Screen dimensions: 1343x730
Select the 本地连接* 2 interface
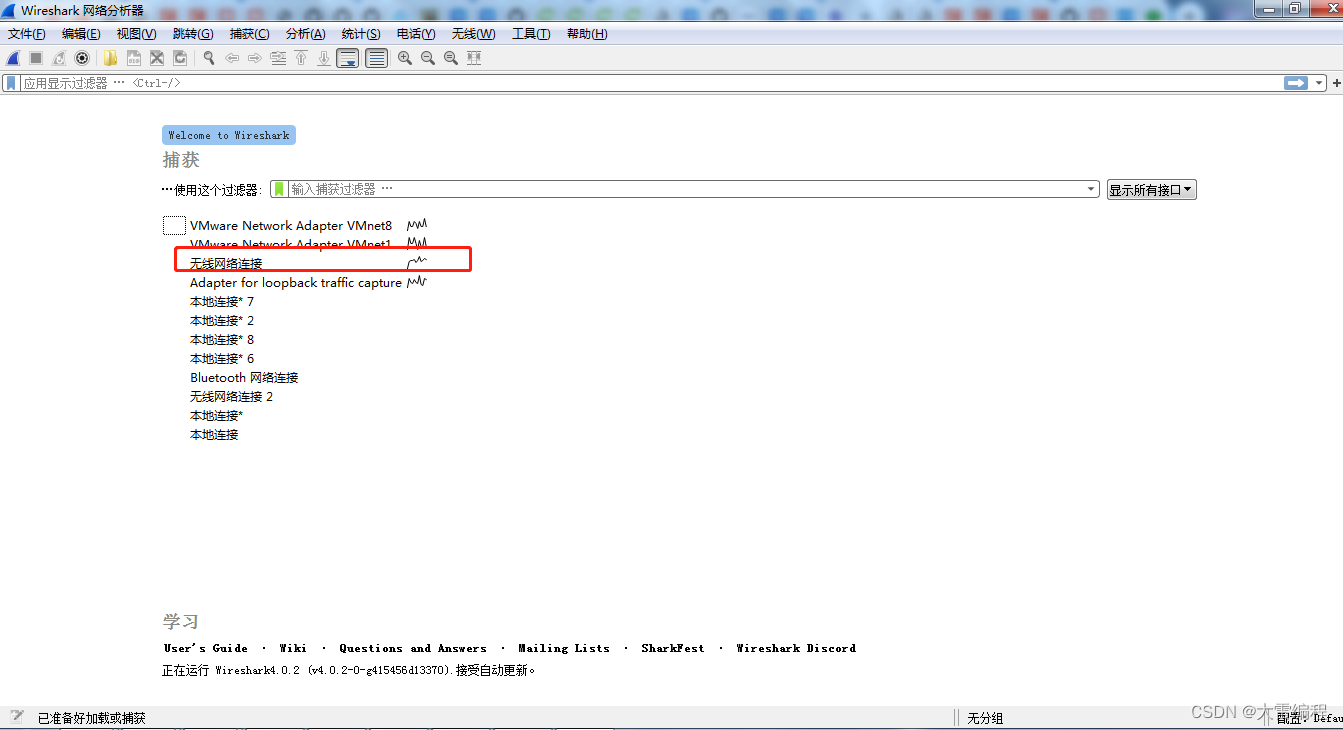222,321
